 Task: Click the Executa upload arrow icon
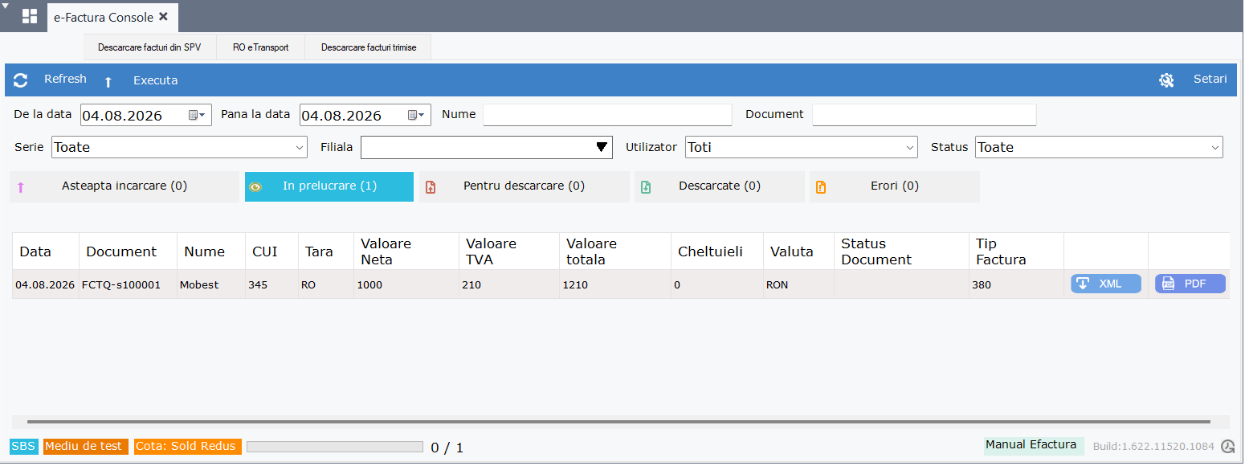tap(108, 81)
